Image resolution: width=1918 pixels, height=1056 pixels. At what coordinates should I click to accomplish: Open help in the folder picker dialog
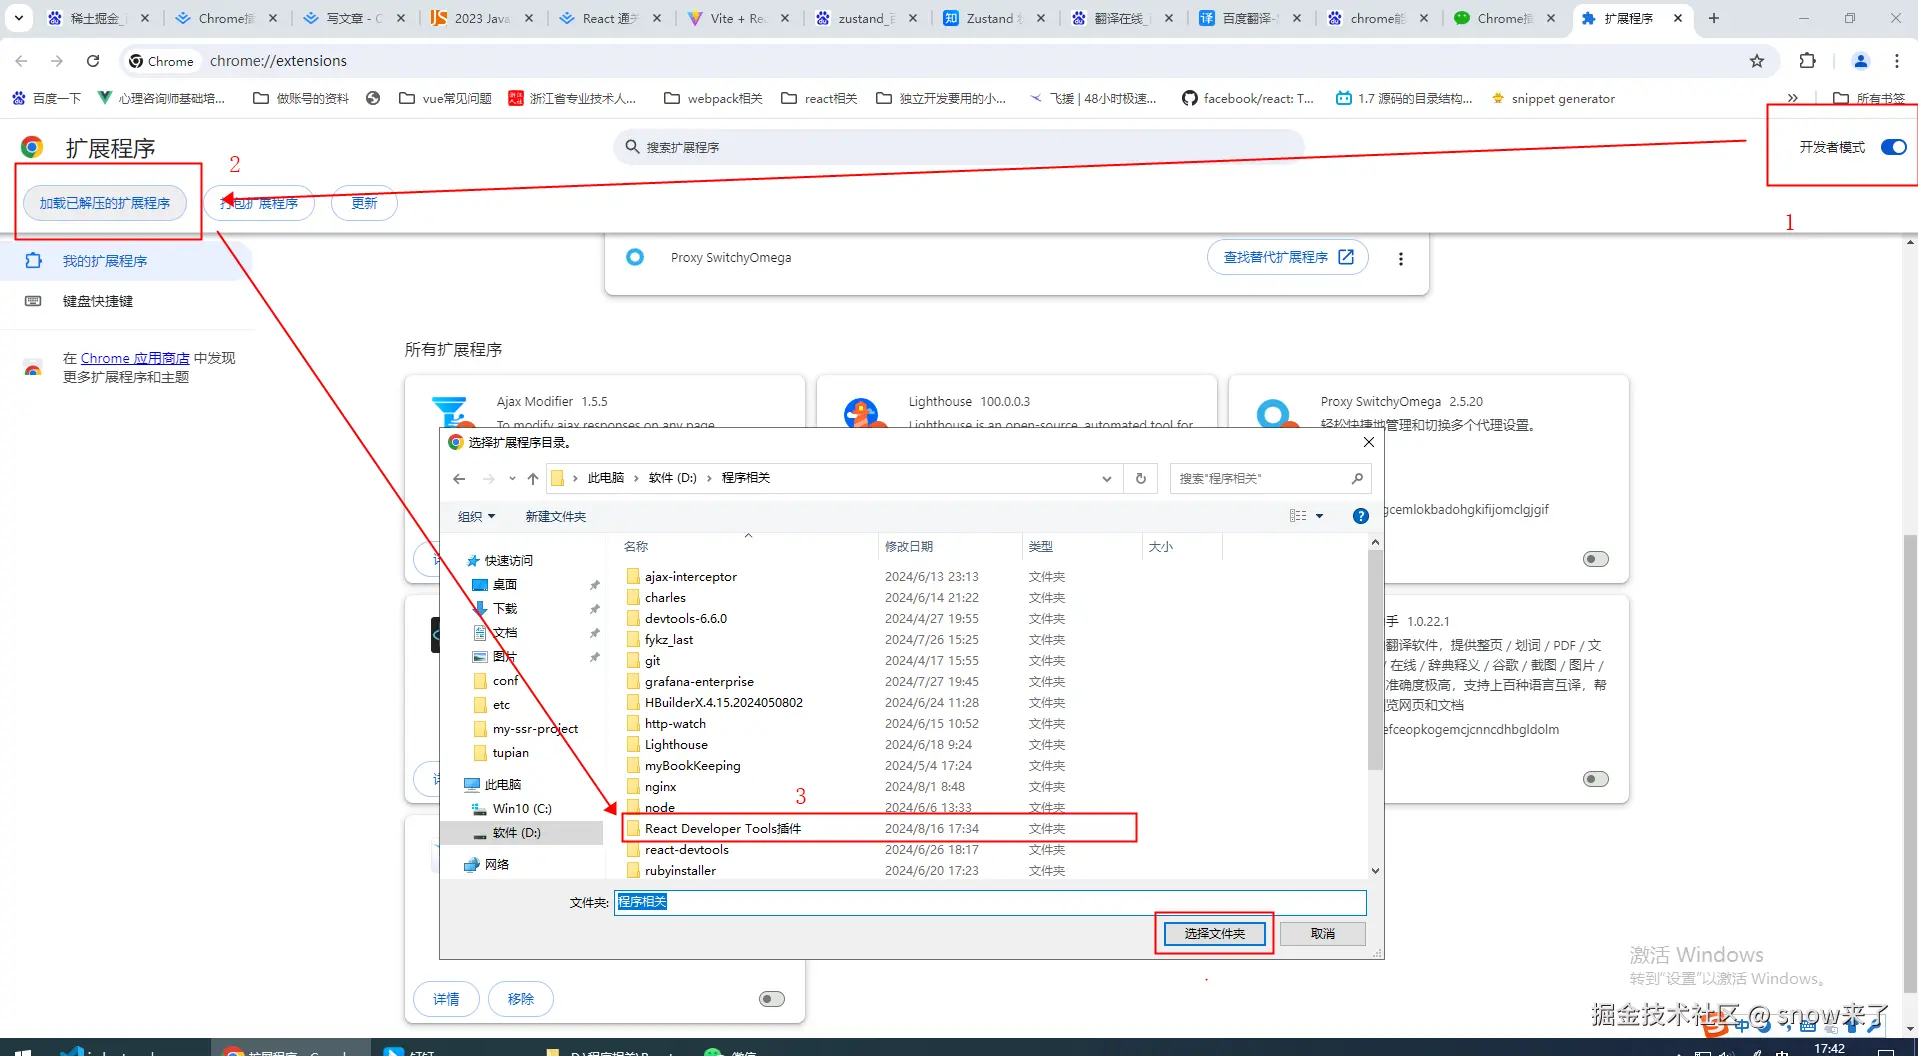(x=1360, y=516)
